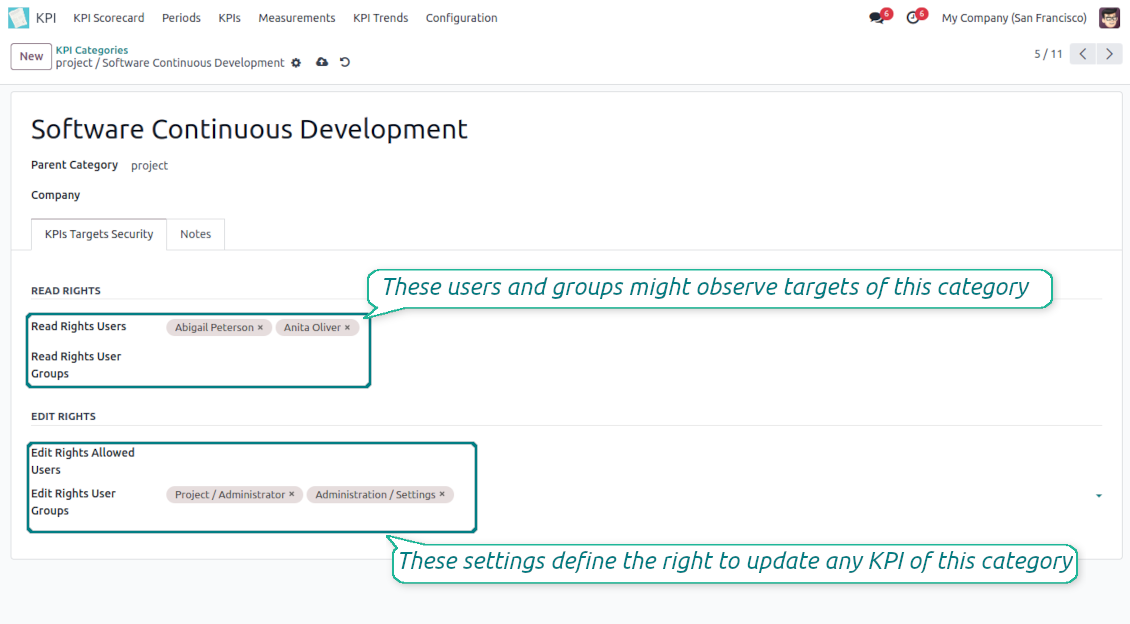Open the Measurements menu

coord(297,18)
